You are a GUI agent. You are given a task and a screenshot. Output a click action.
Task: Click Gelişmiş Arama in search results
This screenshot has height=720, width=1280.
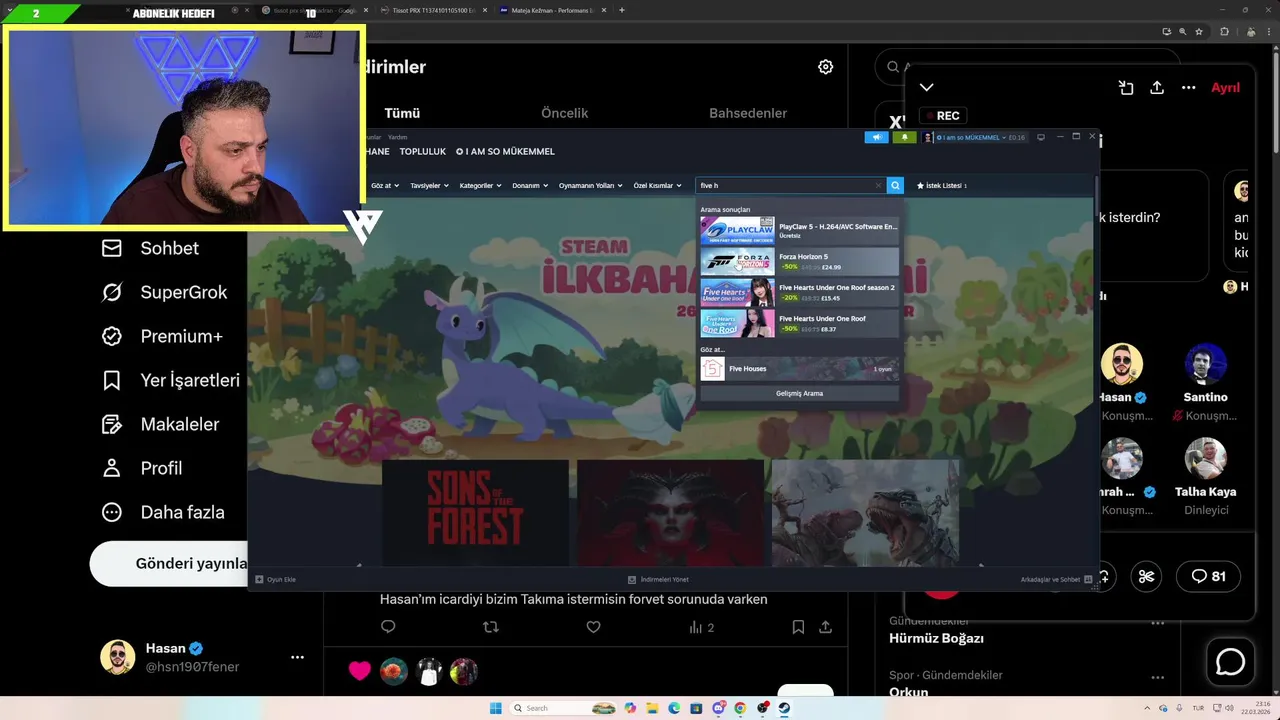pos(799,393)
